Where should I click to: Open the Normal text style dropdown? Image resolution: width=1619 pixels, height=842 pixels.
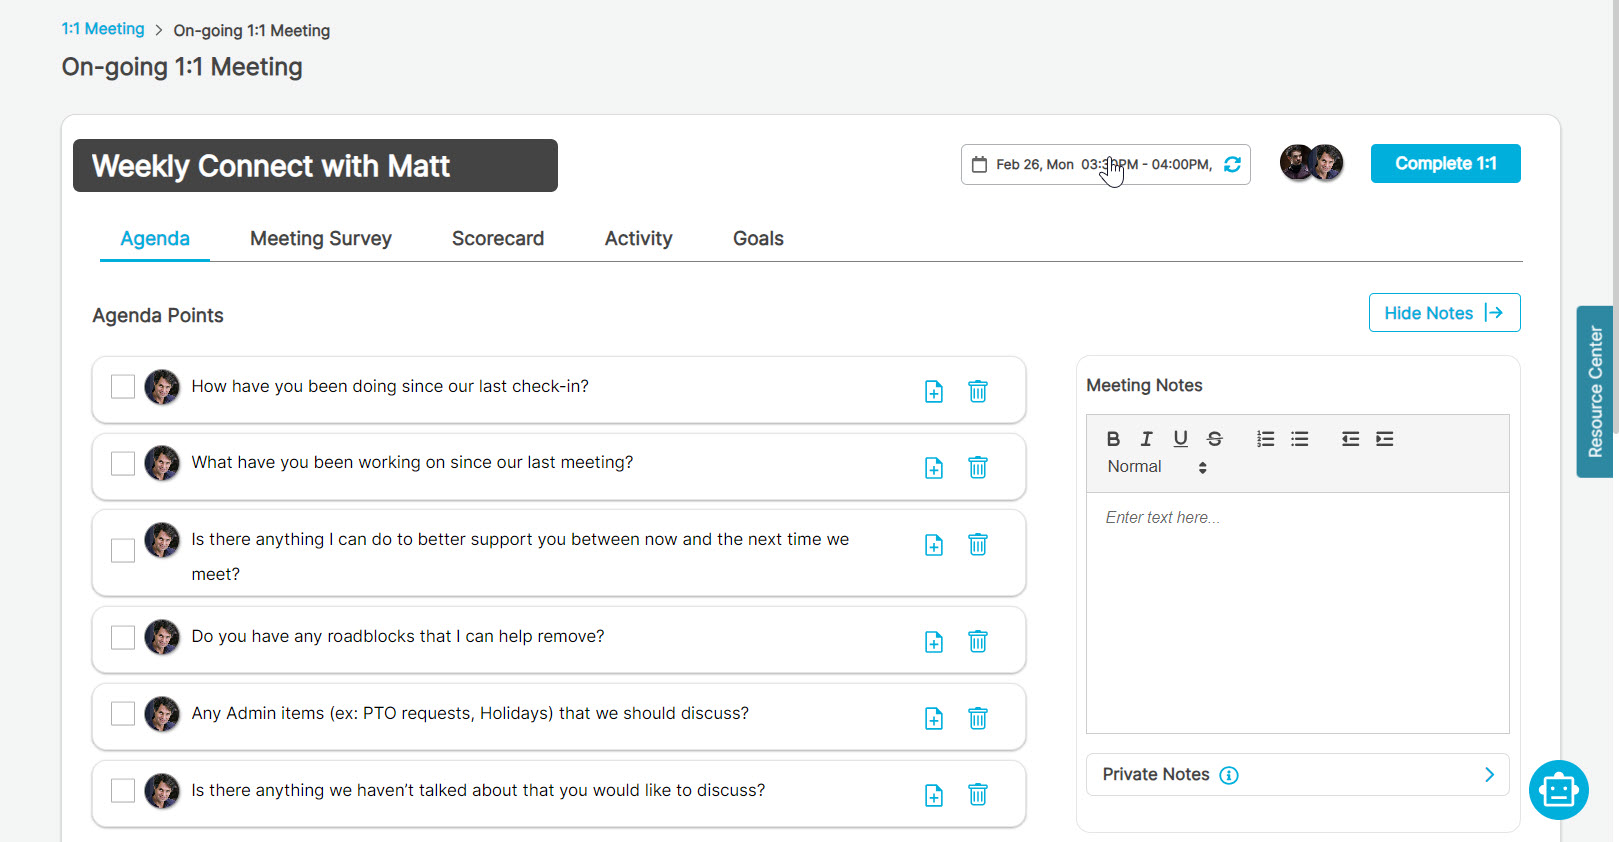[x=1156, y=467]
